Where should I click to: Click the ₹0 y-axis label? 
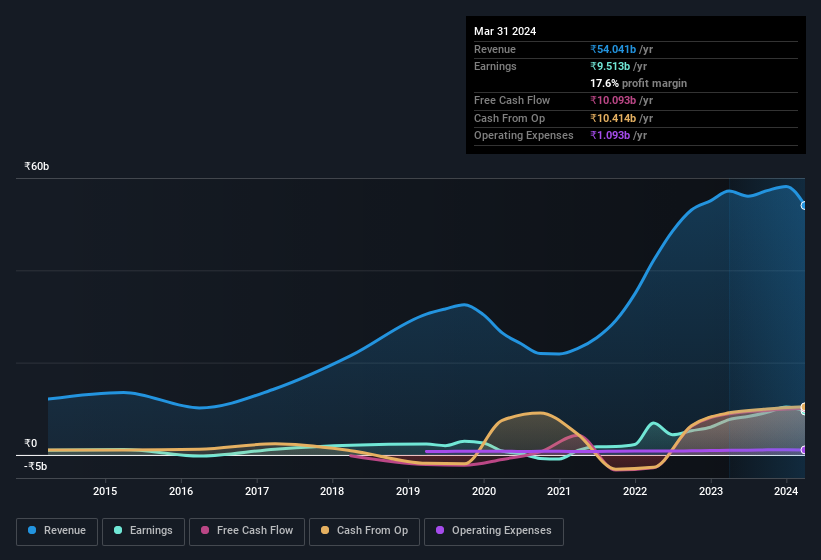[31, 443]
